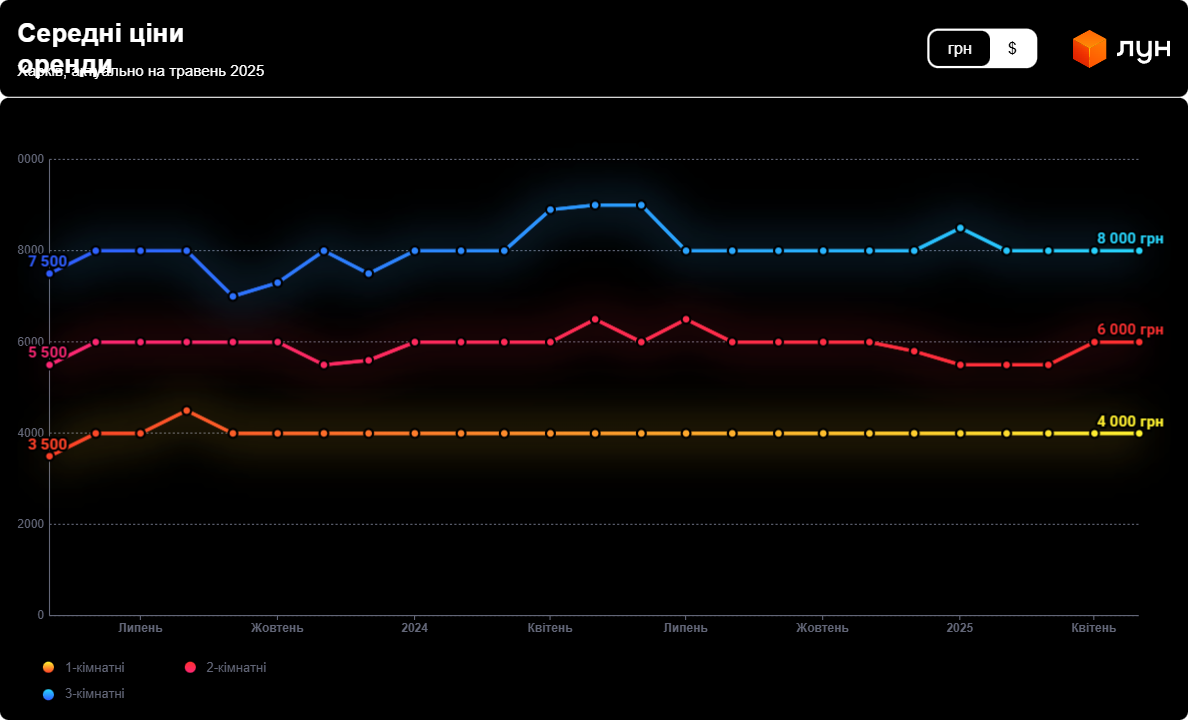Viewport: 1188px width, 720px height.
Task: Select the blue line's lowest point at 7000
Action: coord(232,296)
